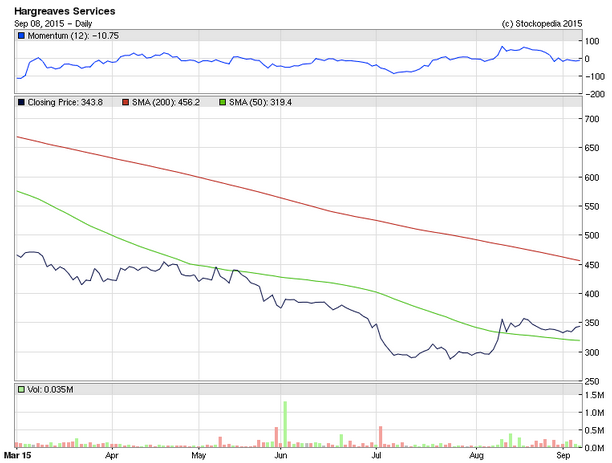Click the green Vol legend swatch
The height and width of the screenshot is (463, 612).
click(x=21, y=390)
